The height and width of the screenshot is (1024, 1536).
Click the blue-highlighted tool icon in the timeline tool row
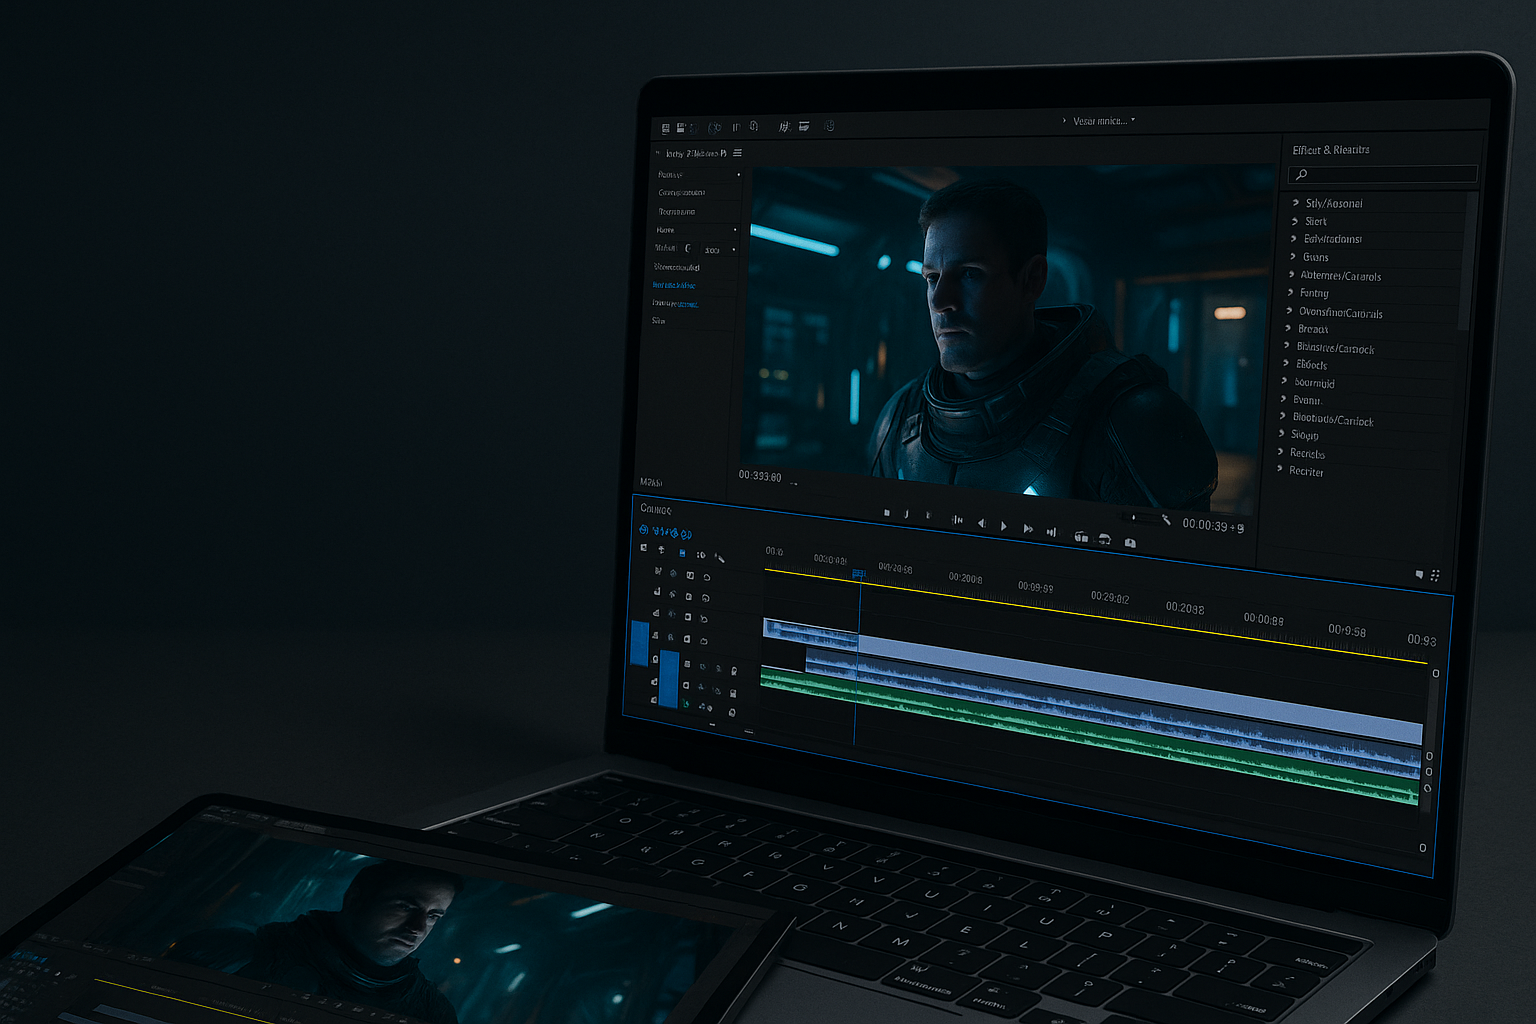pos(682,553)
